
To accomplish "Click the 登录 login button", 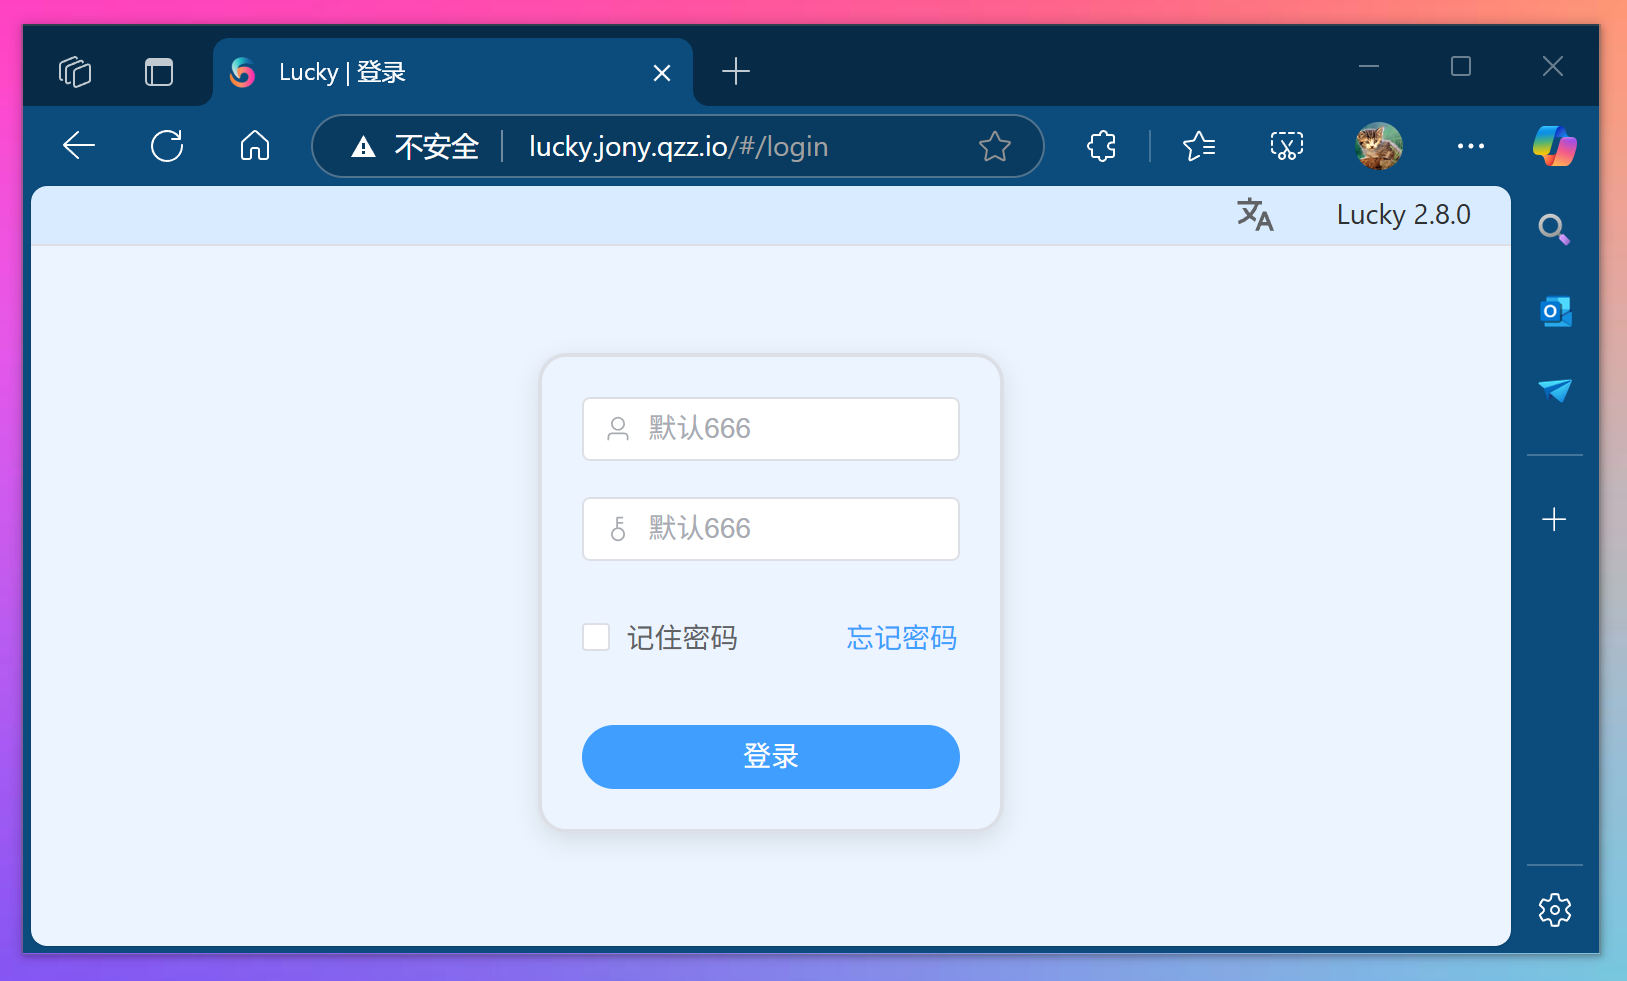I will 770,757.
